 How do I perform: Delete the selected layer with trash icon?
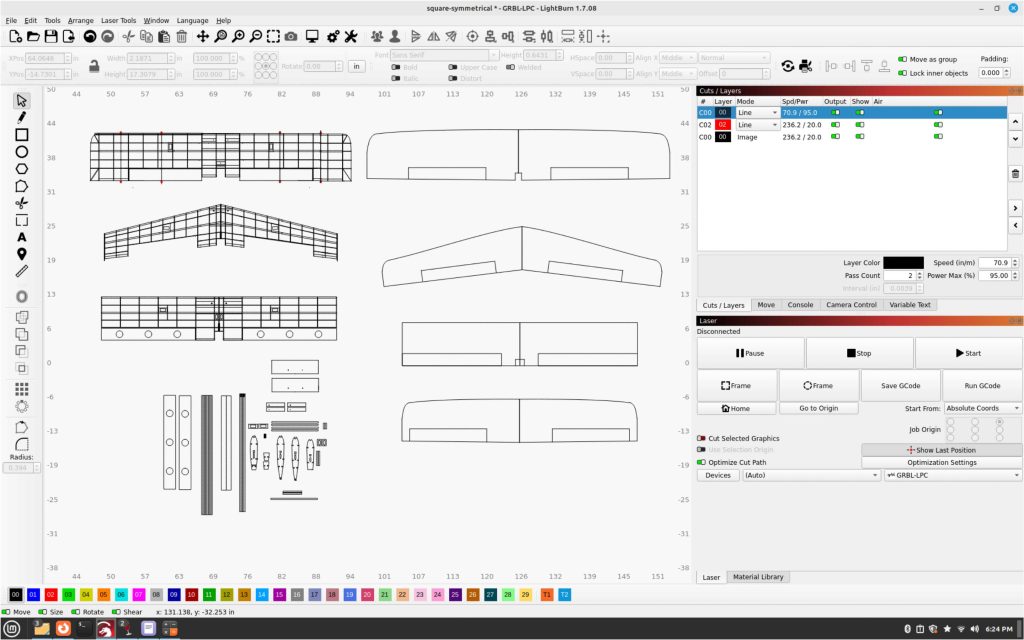tap(1015, 173)
